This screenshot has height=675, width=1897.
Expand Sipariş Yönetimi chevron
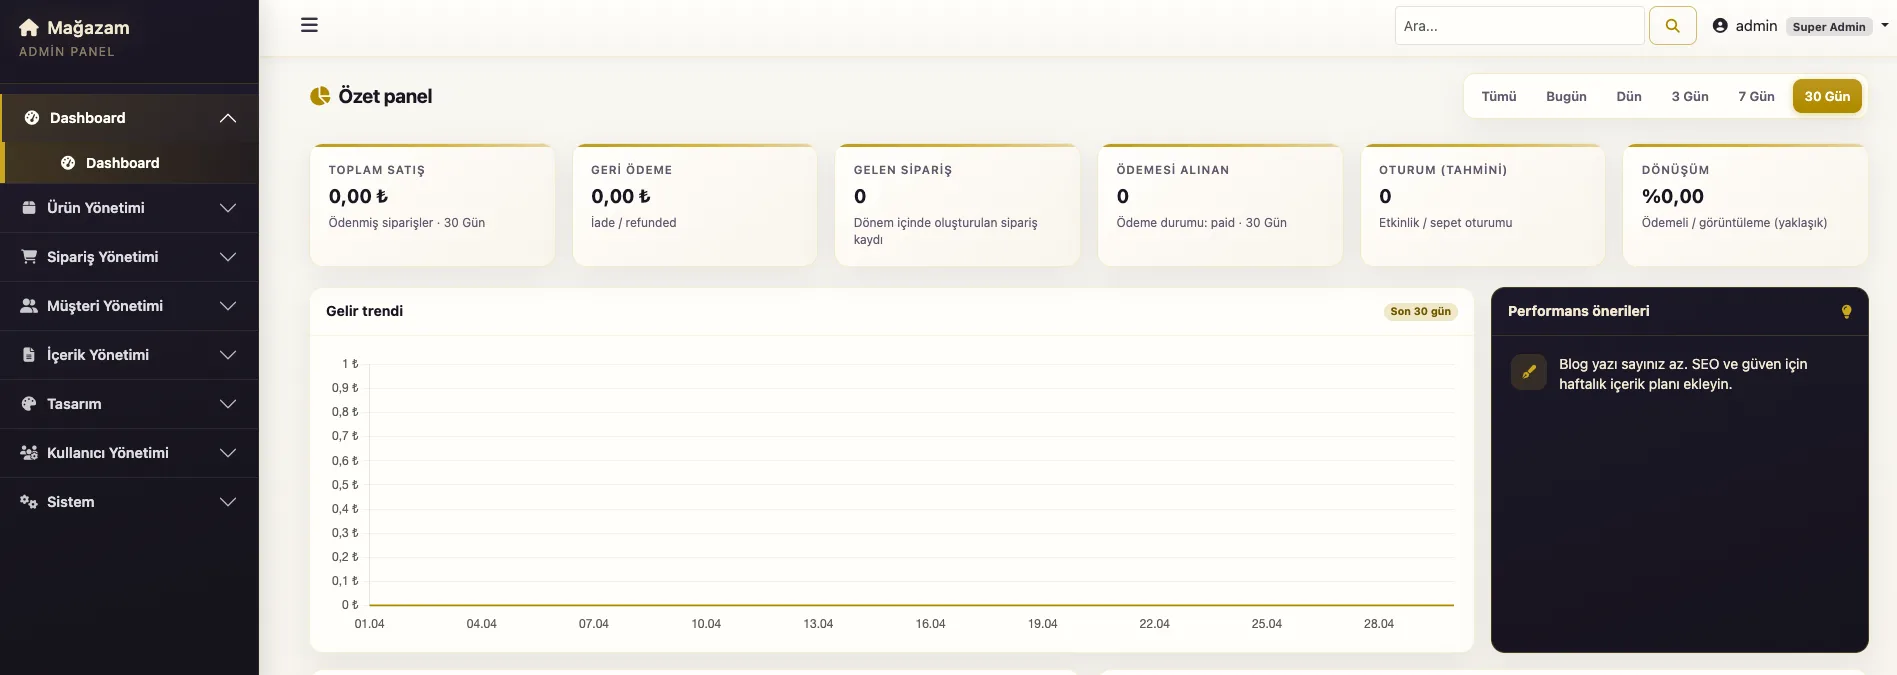(x=228, y=257)
